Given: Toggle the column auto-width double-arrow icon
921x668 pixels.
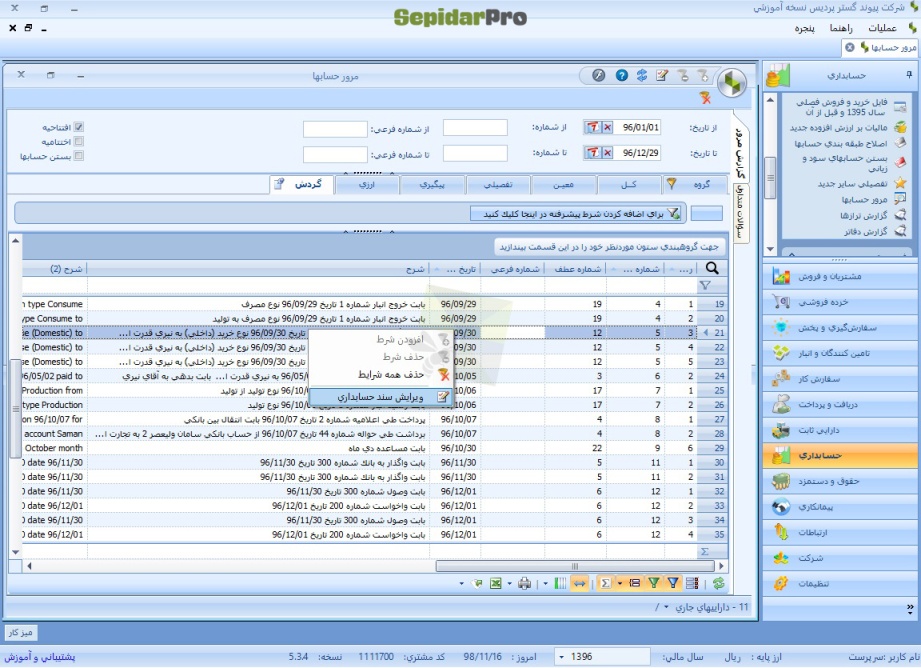Looking at the screenshot, I should 580,583.
